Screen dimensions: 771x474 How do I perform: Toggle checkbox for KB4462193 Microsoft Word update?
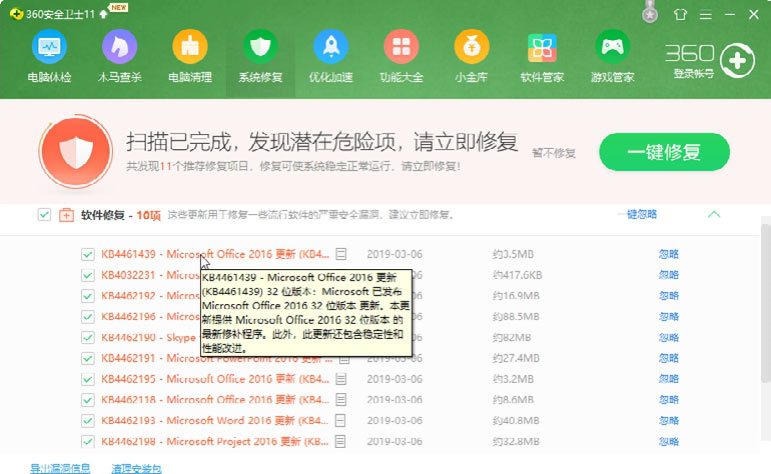[88, 420]
